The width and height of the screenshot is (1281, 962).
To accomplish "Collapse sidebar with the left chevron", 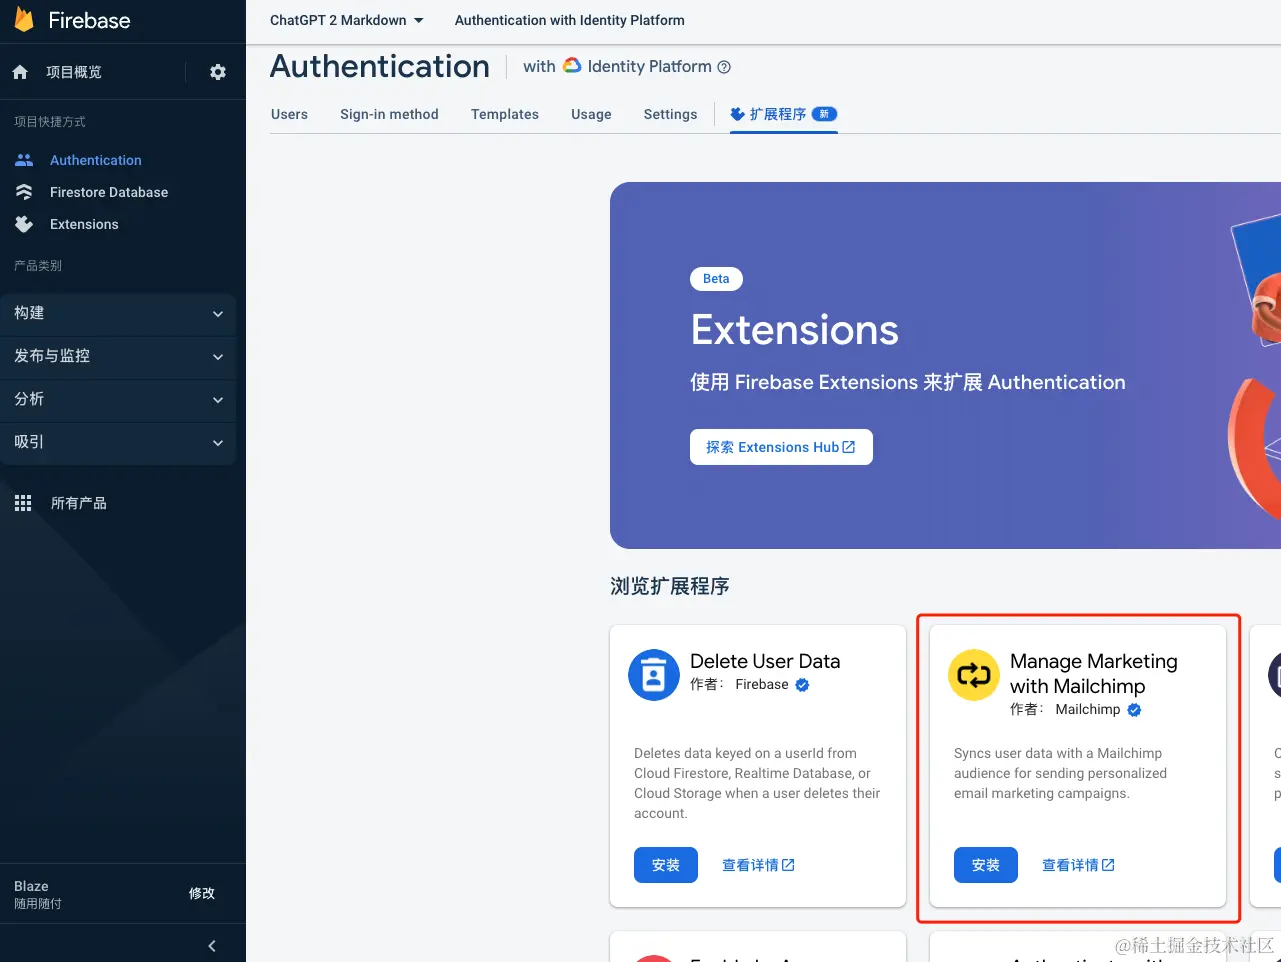I will pyautogui.click(x=212, y=946).
